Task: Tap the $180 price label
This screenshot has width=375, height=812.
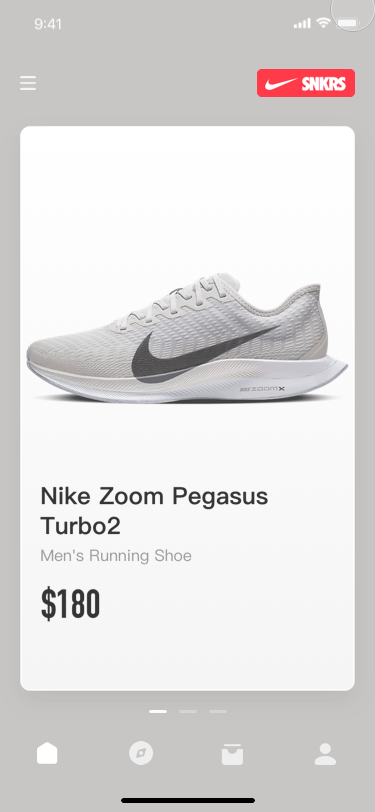Action: click(x=70, y=604)
